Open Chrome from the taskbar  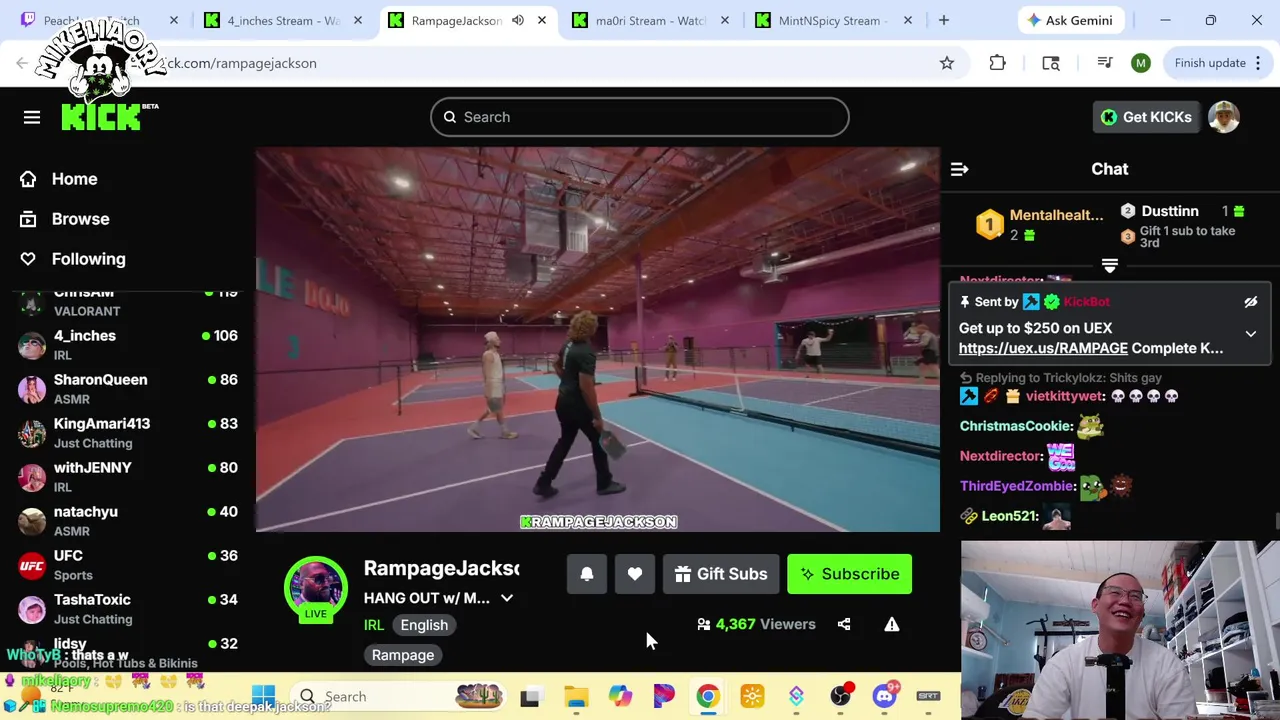coord(708,696)
